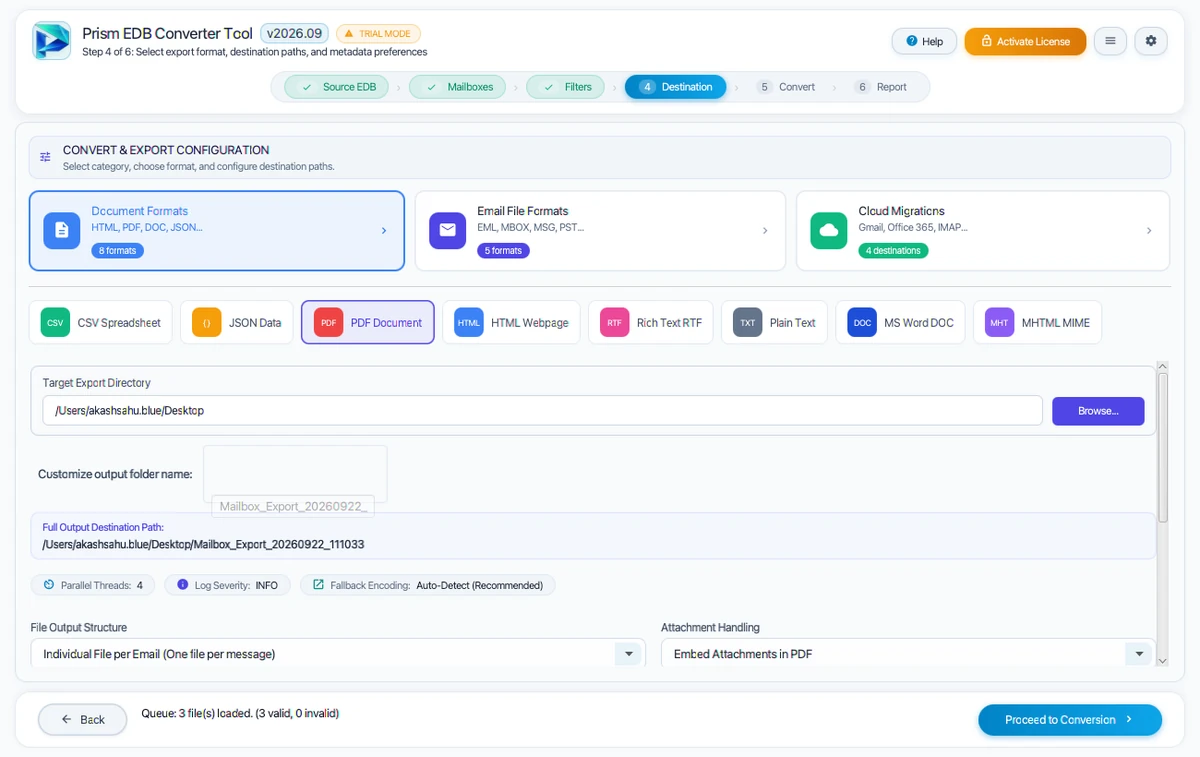This screenshot has width=1200, height=757.
Task: Expand the Cloud Migrations card chevron
Action: tap(1149, 231)
